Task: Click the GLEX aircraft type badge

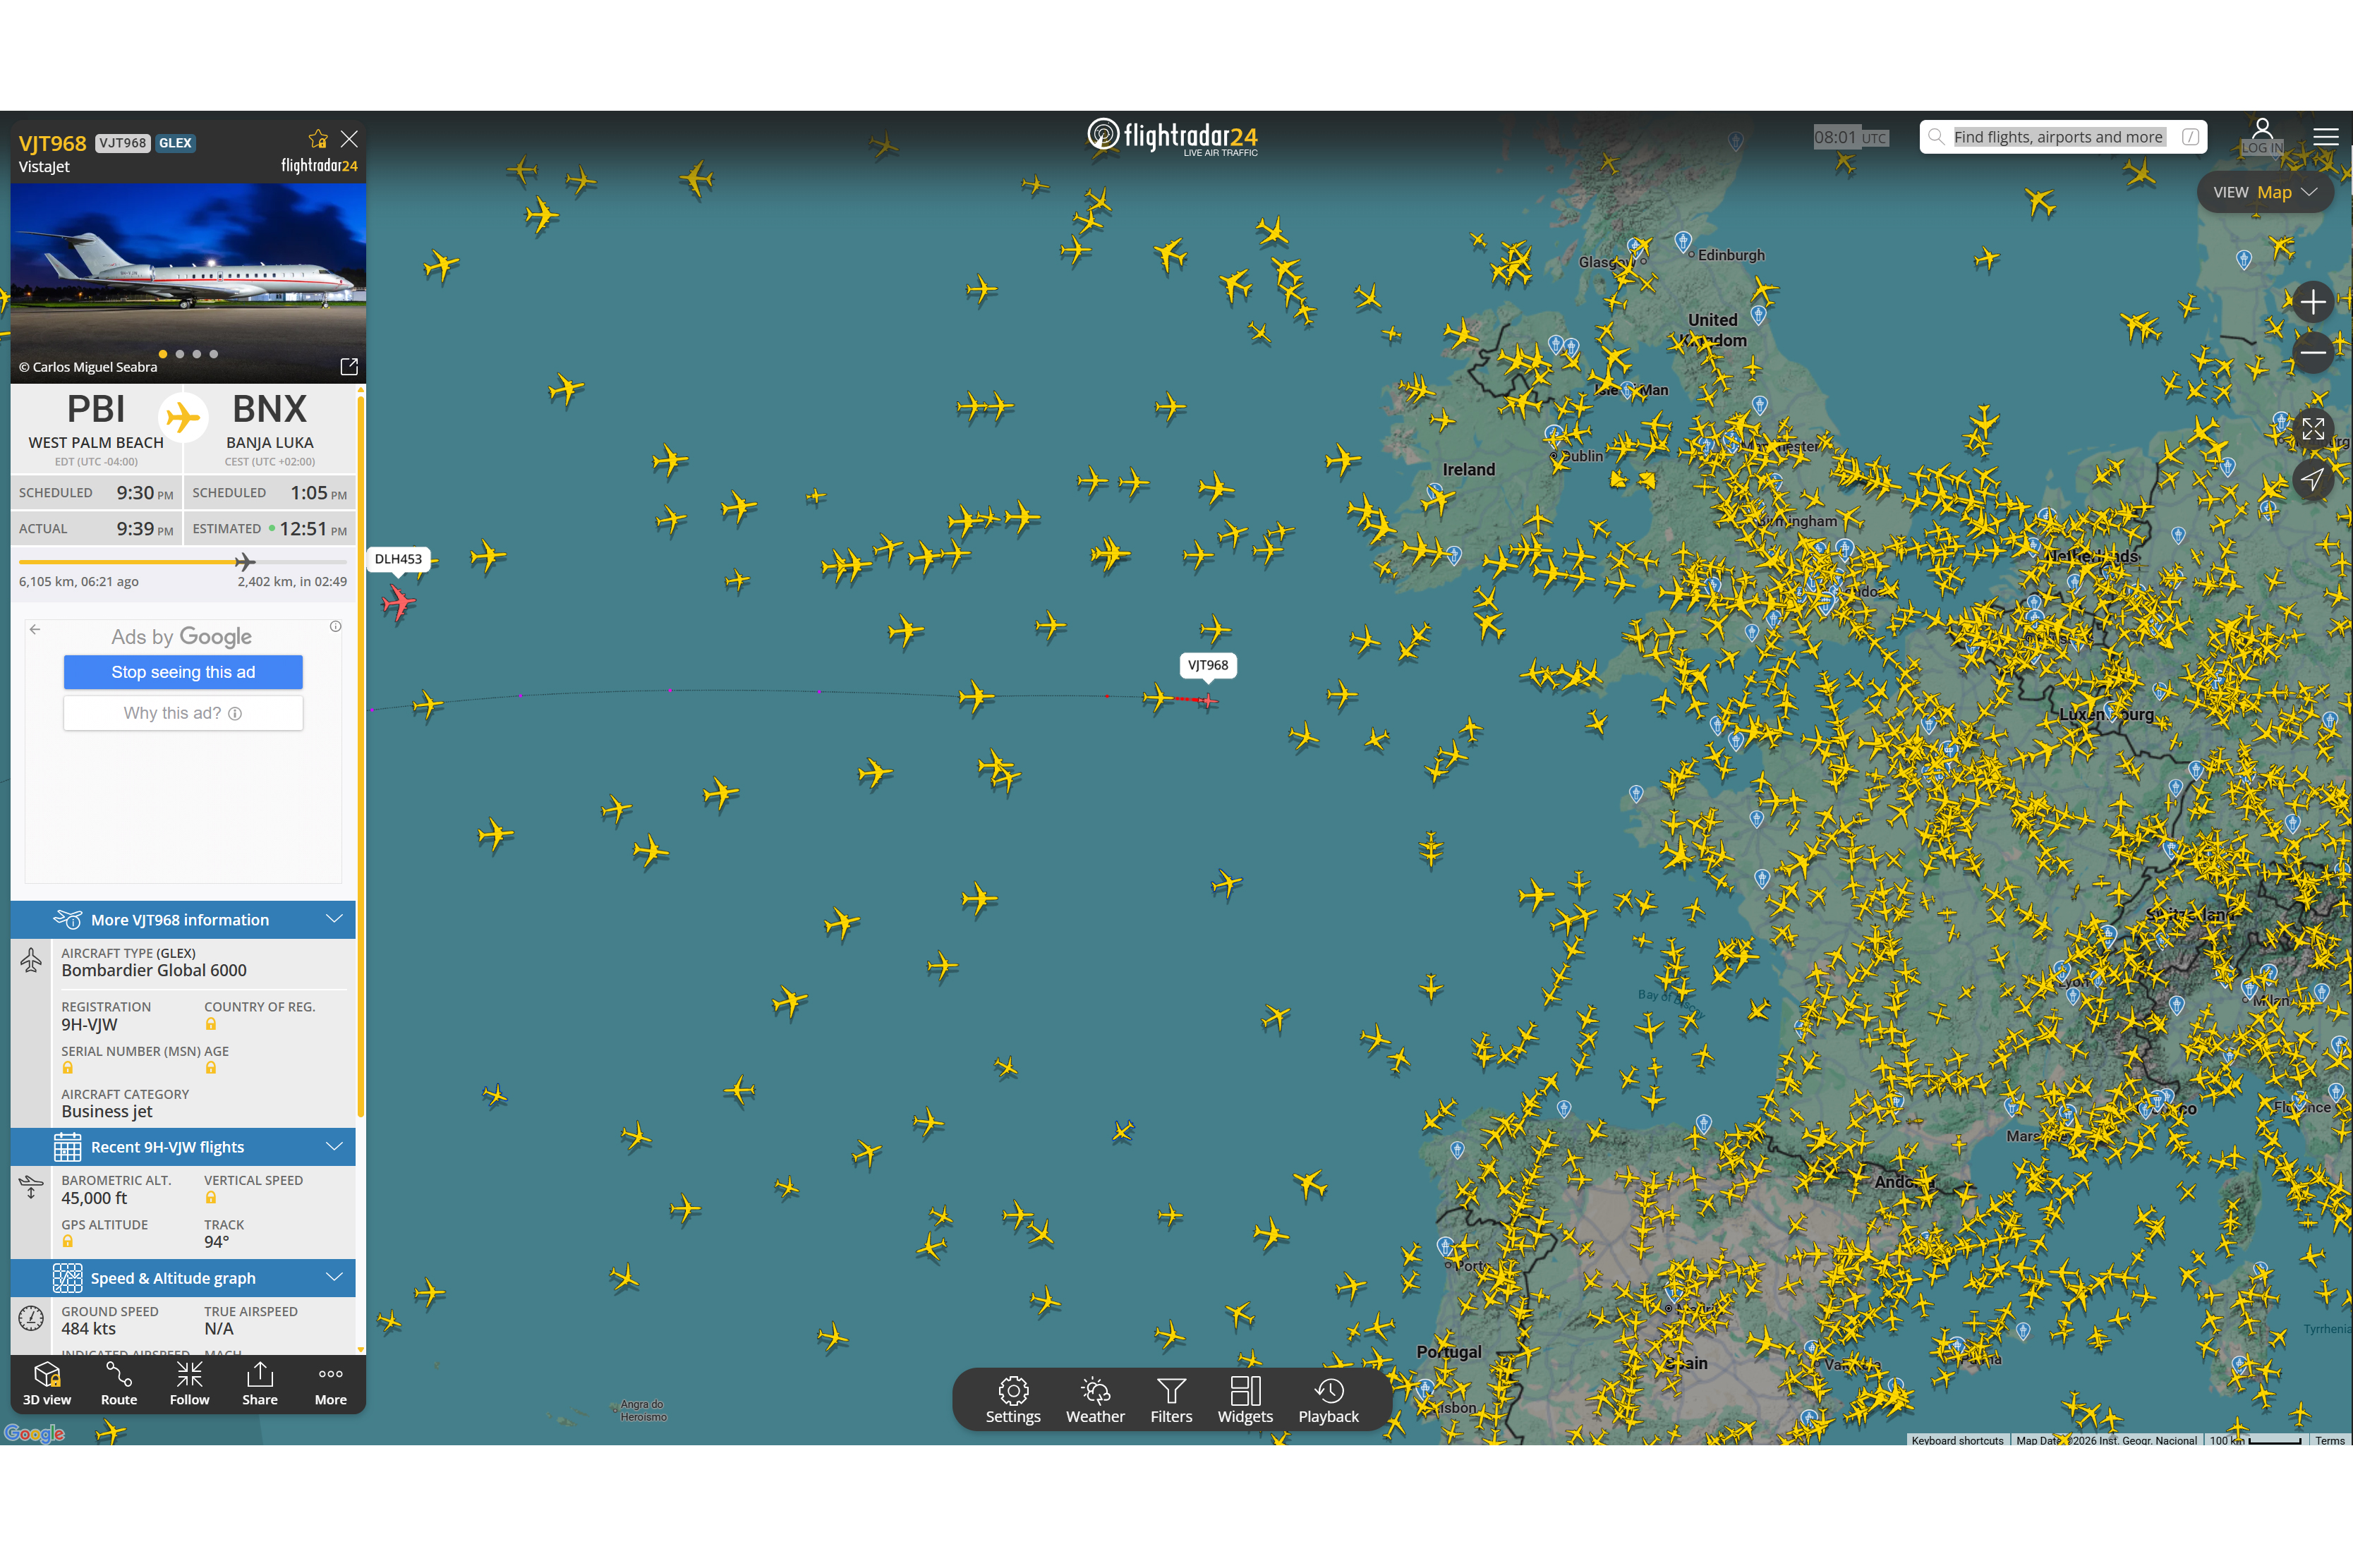Action: [175, 143]
